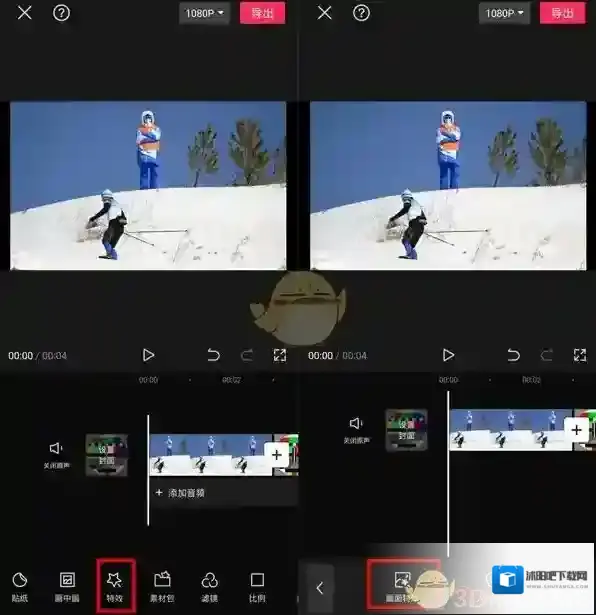This screenshot has height=615, width=596.
Task: Undo the last action in the right screen
Action: pyautogui.click(x=513, y=355)
